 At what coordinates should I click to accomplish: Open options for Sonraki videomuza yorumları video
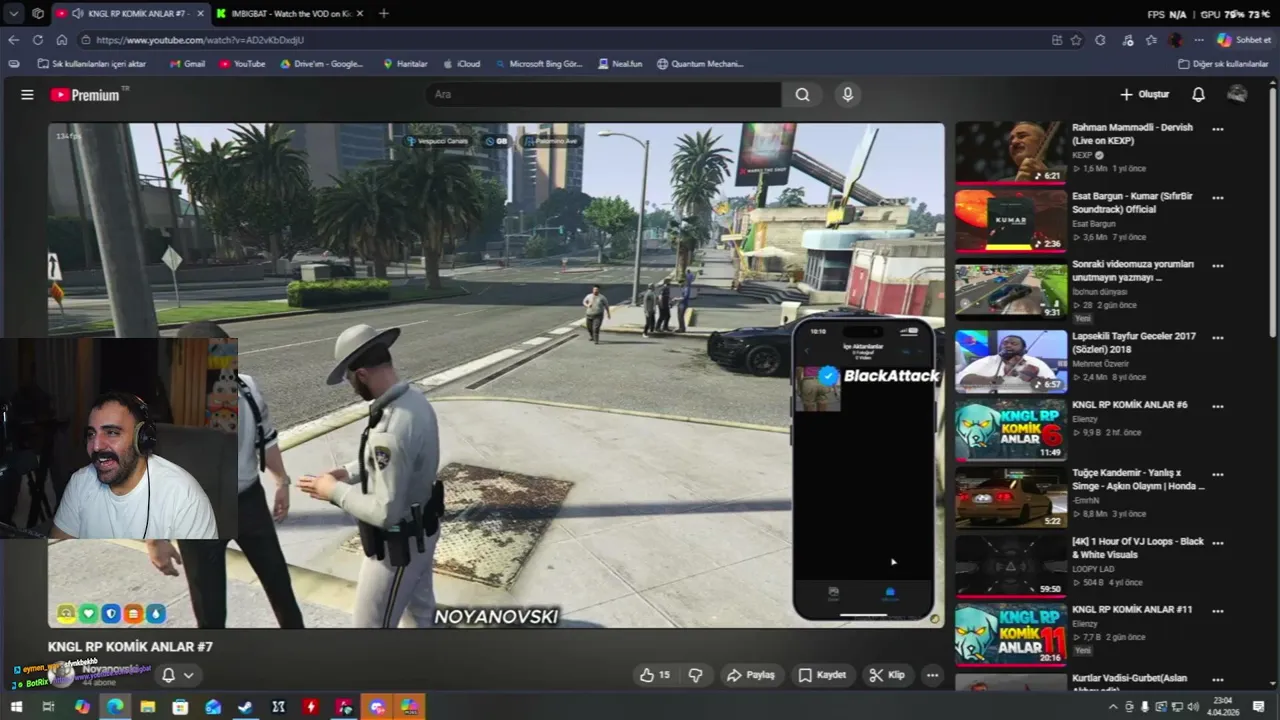(x=1218, y=266)
